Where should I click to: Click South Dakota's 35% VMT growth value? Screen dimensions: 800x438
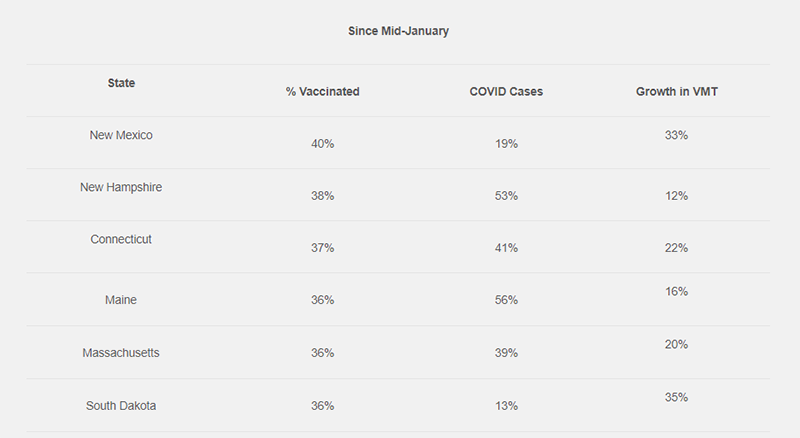pos(677,398)
